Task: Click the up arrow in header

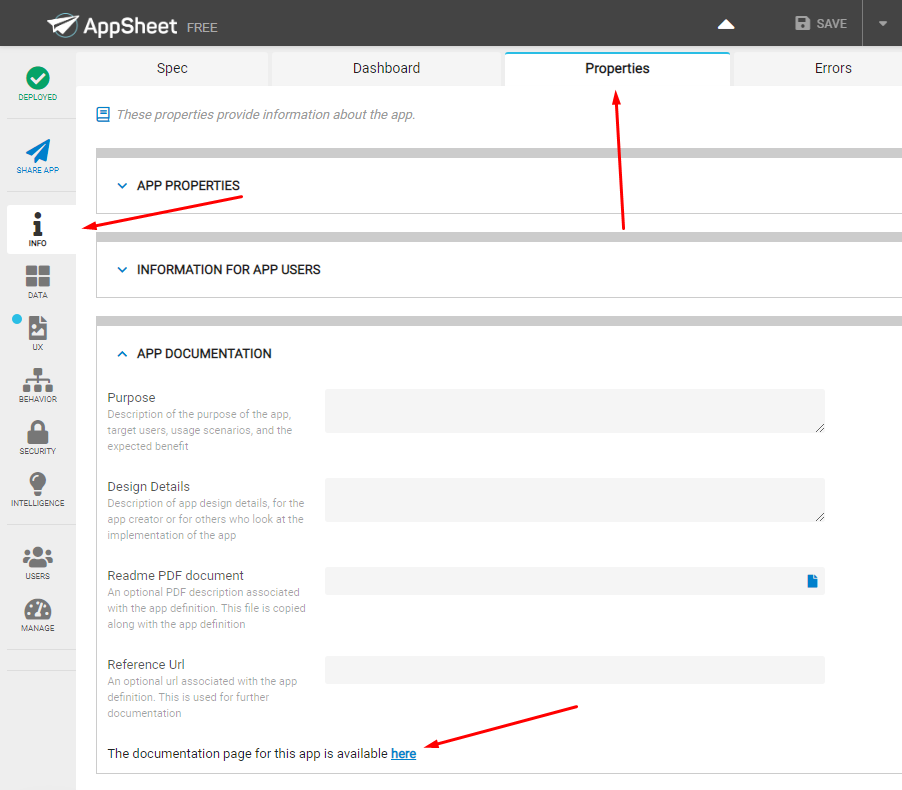Action: pyautogui.click(x=726, y=24)
